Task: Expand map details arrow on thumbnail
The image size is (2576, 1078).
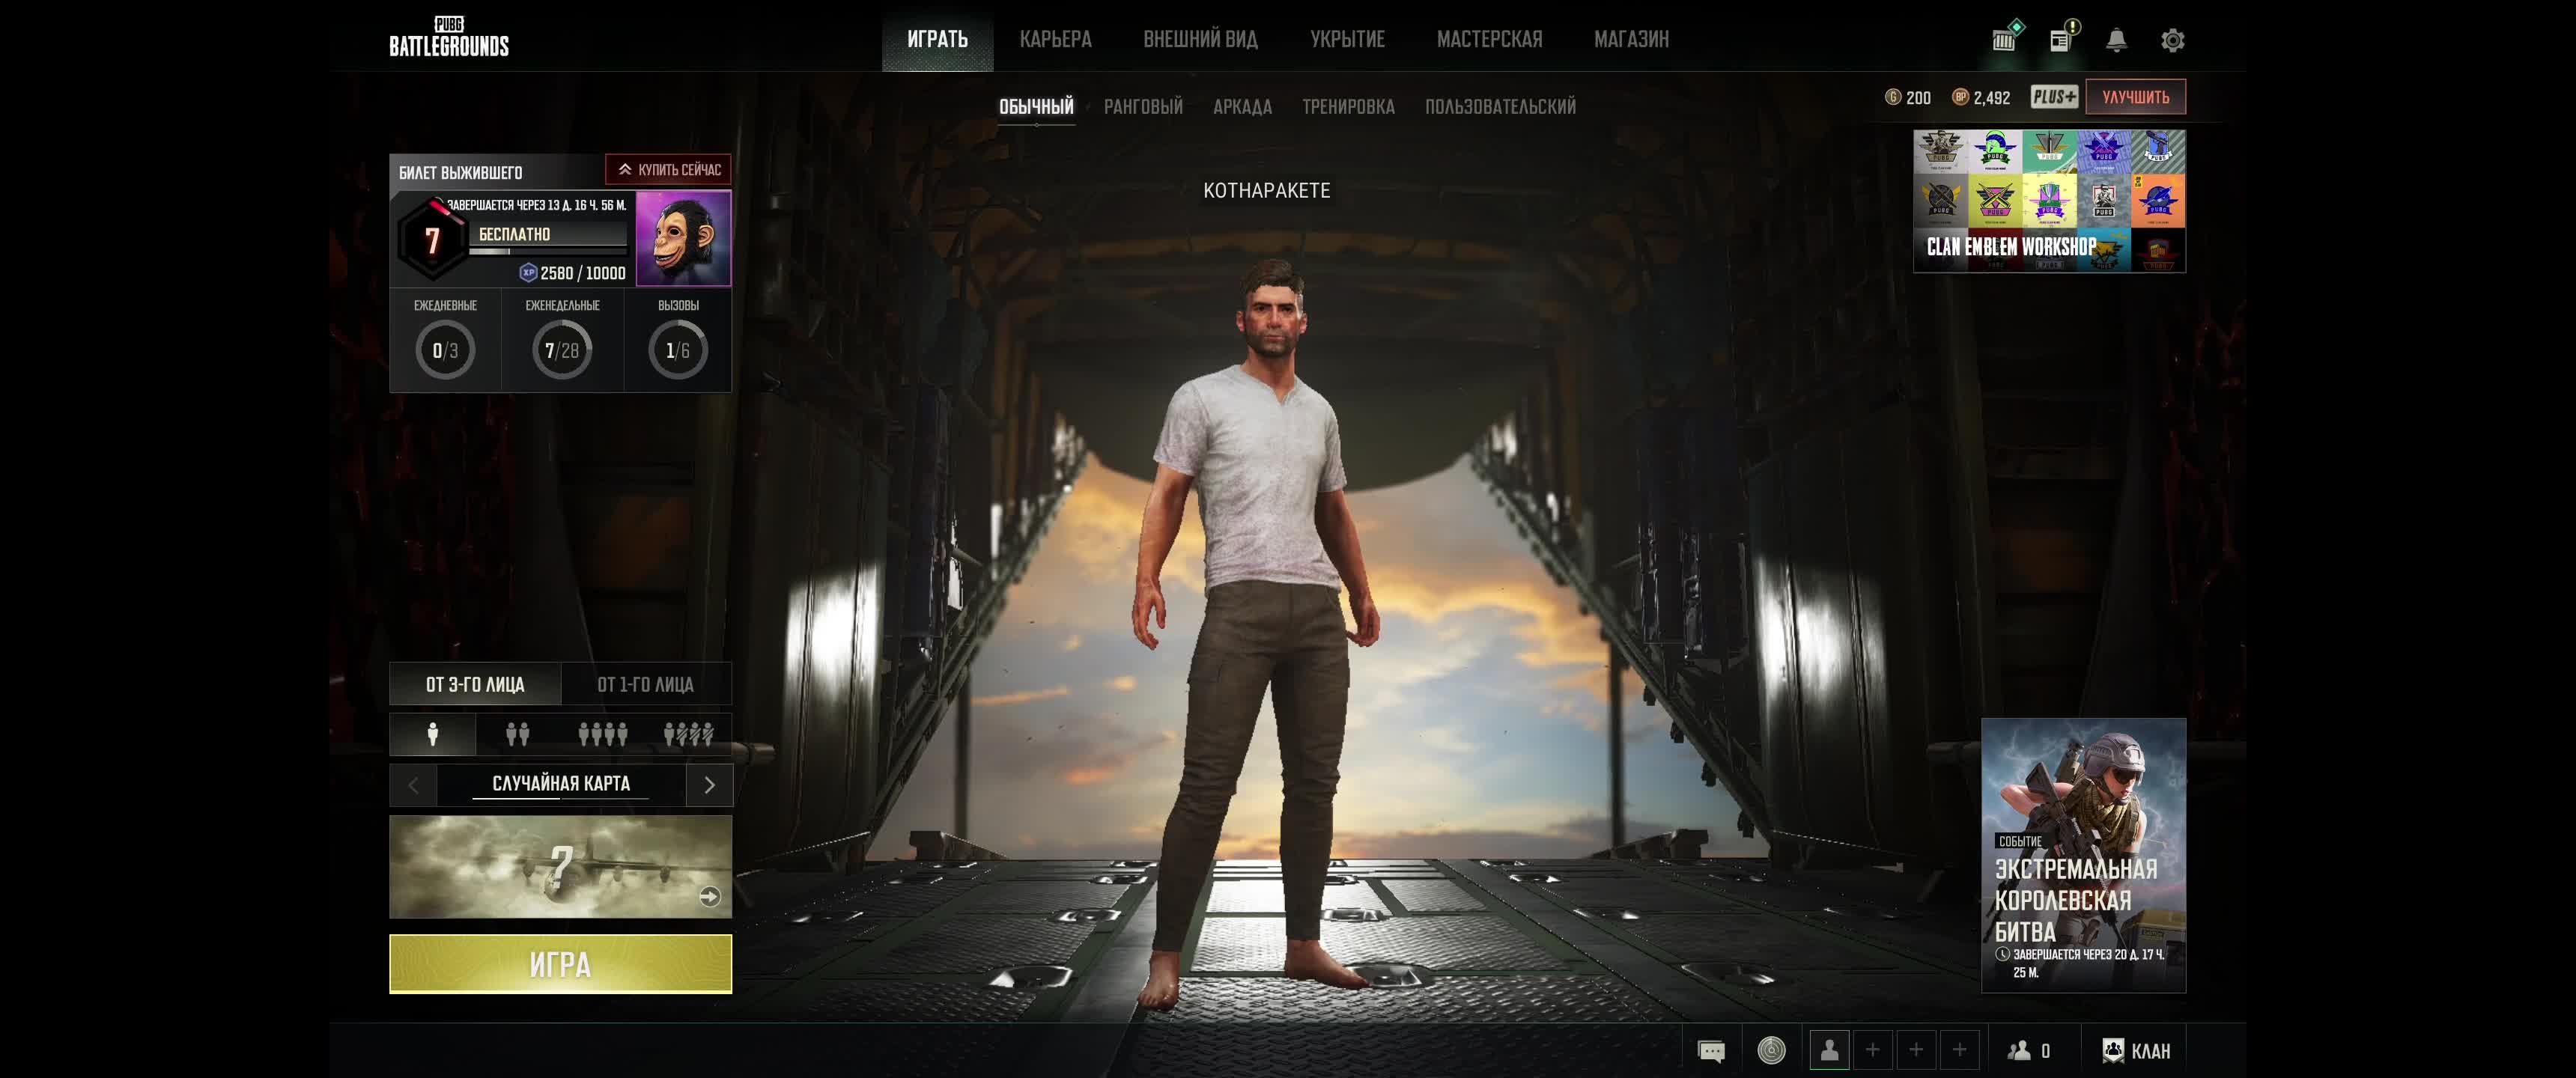Action: click(710, 897)
